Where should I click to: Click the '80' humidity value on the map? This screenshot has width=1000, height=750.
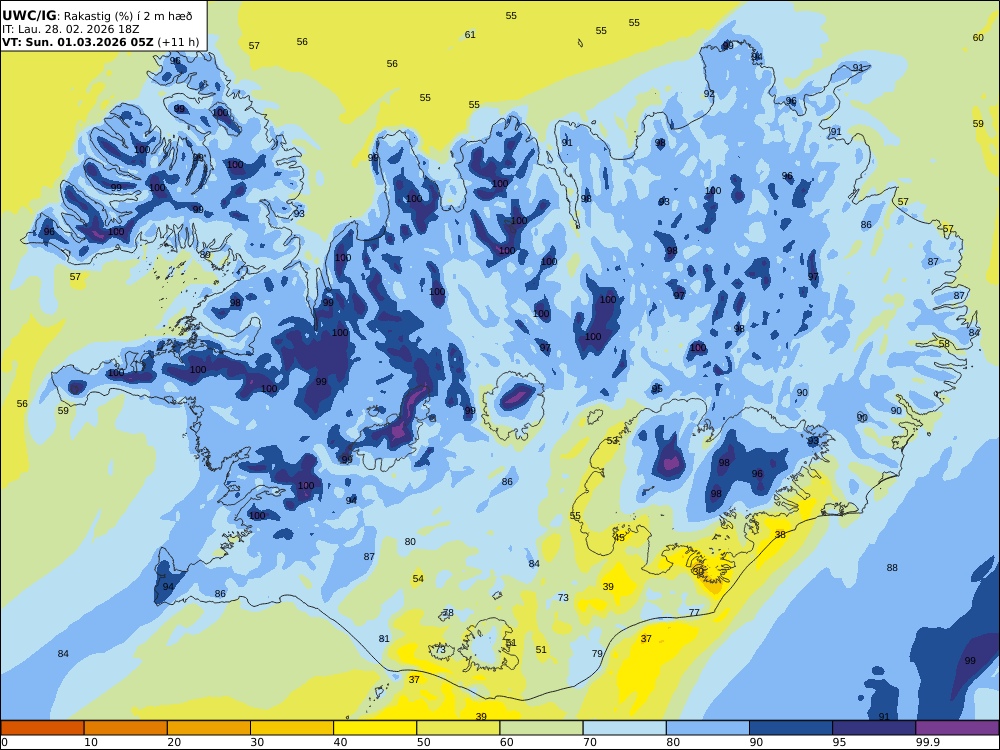tap(410, 541)
